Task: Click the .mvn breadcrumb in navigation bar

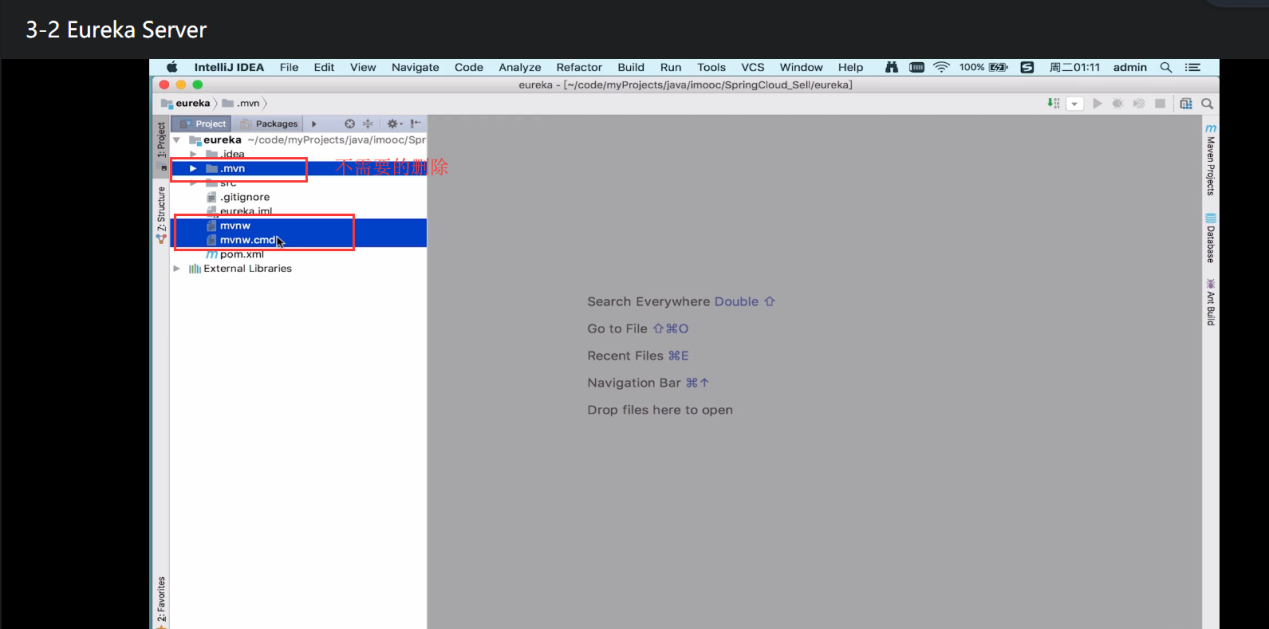Action: pos(241,103)
